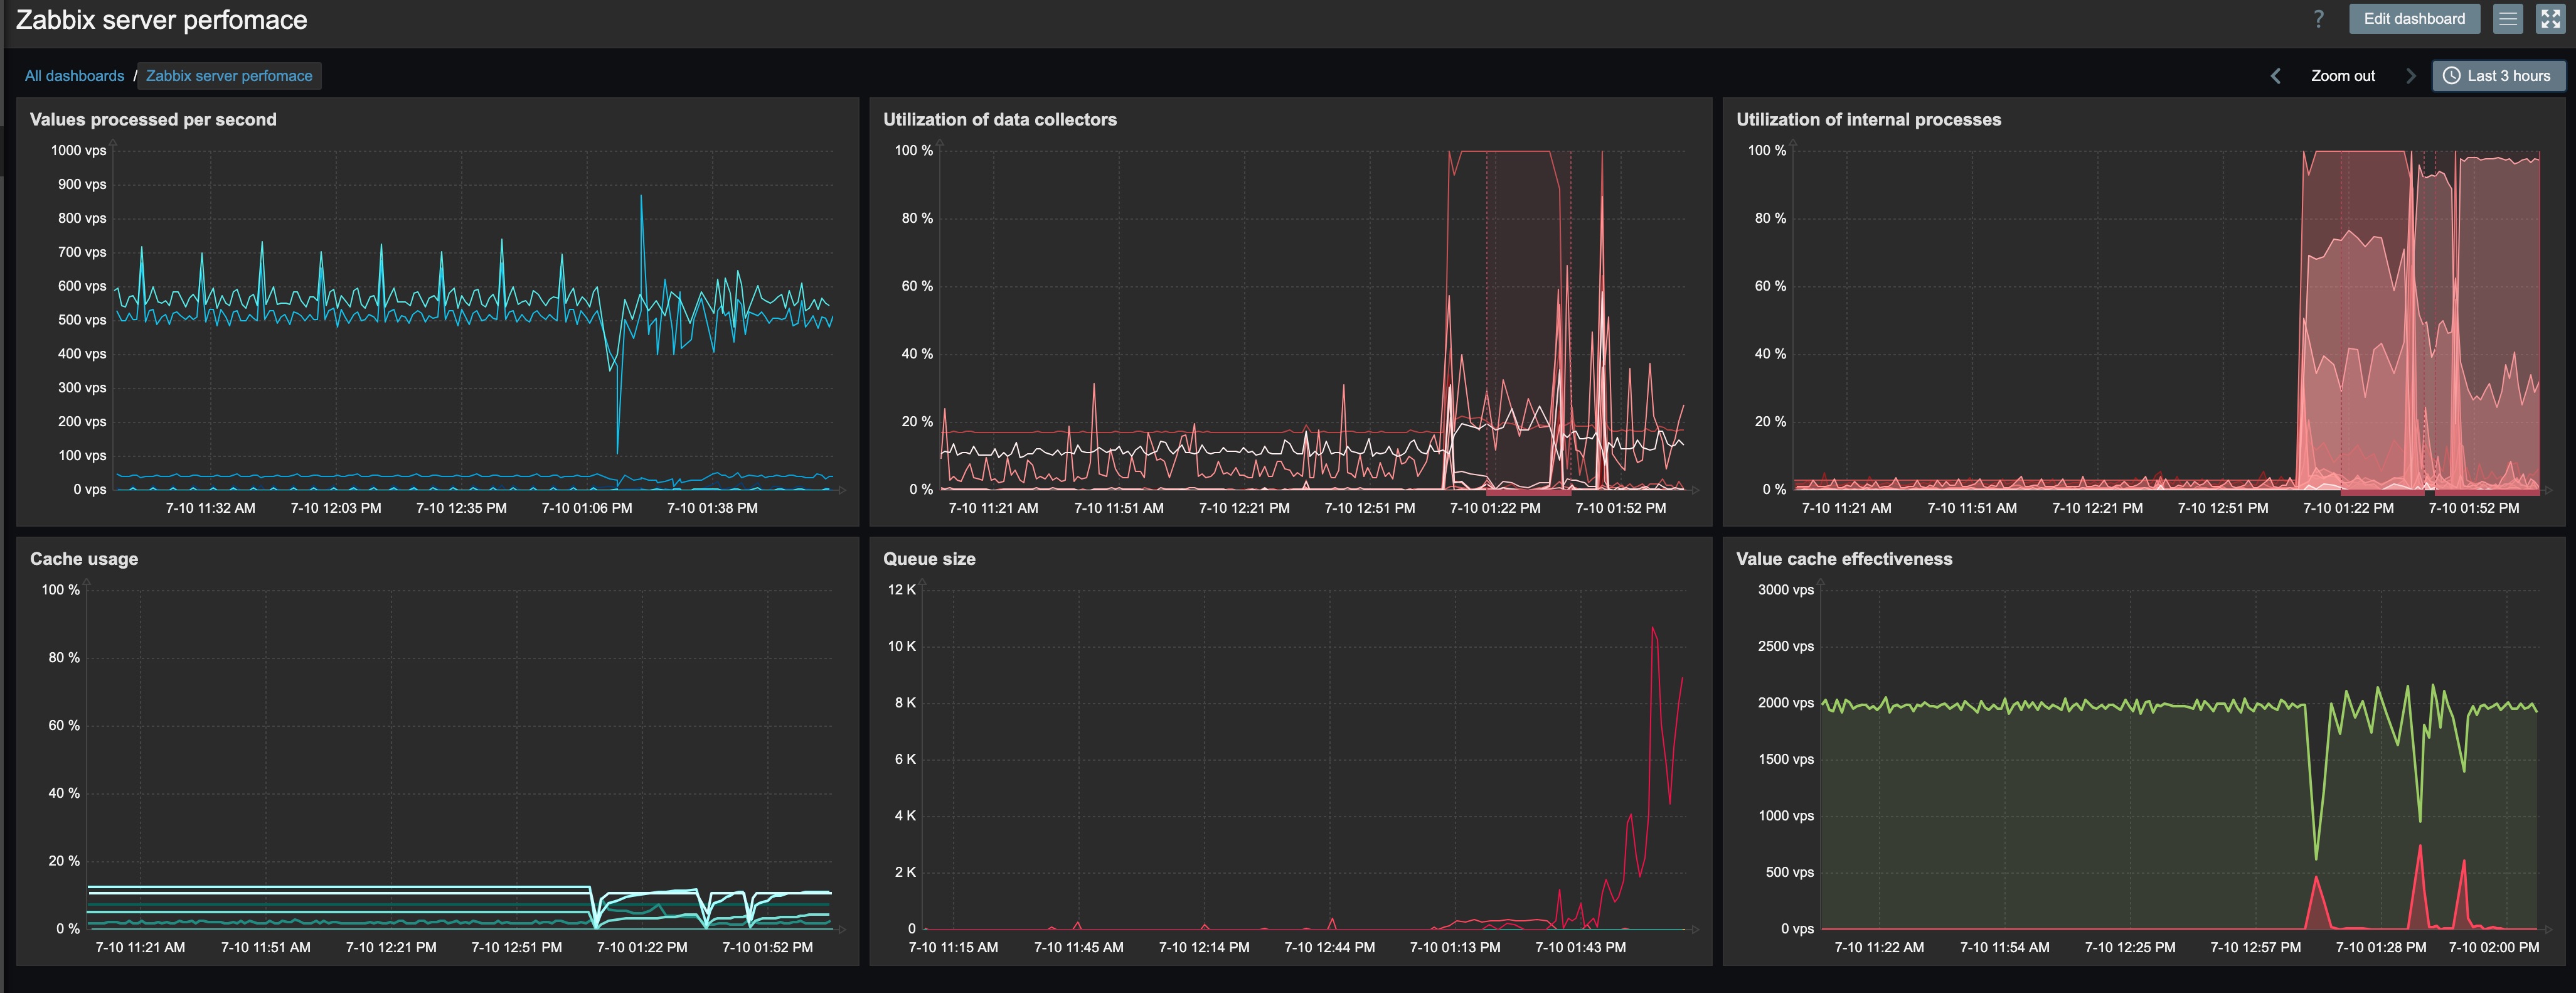Click 7-10 11:21 AM label in Cache usage graph

point(140,947)
